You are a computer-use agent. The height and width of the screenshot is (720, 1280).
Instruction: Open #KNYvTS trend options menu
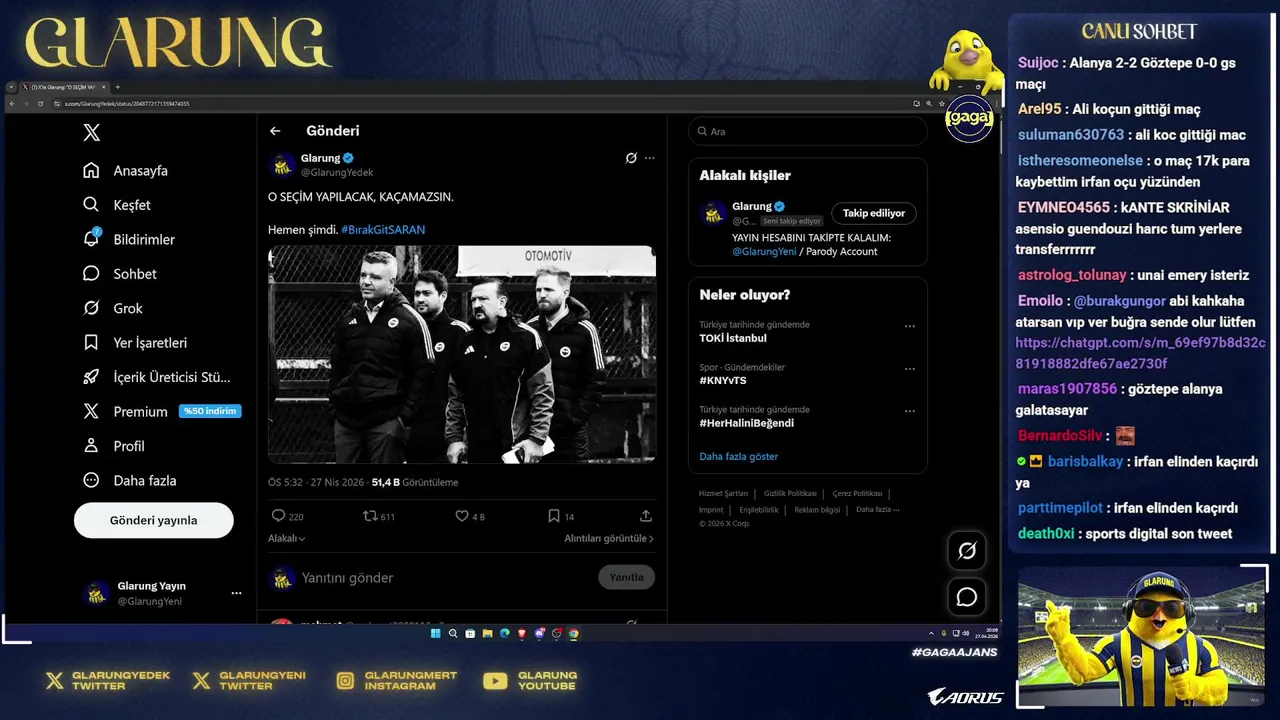point(910,369)
